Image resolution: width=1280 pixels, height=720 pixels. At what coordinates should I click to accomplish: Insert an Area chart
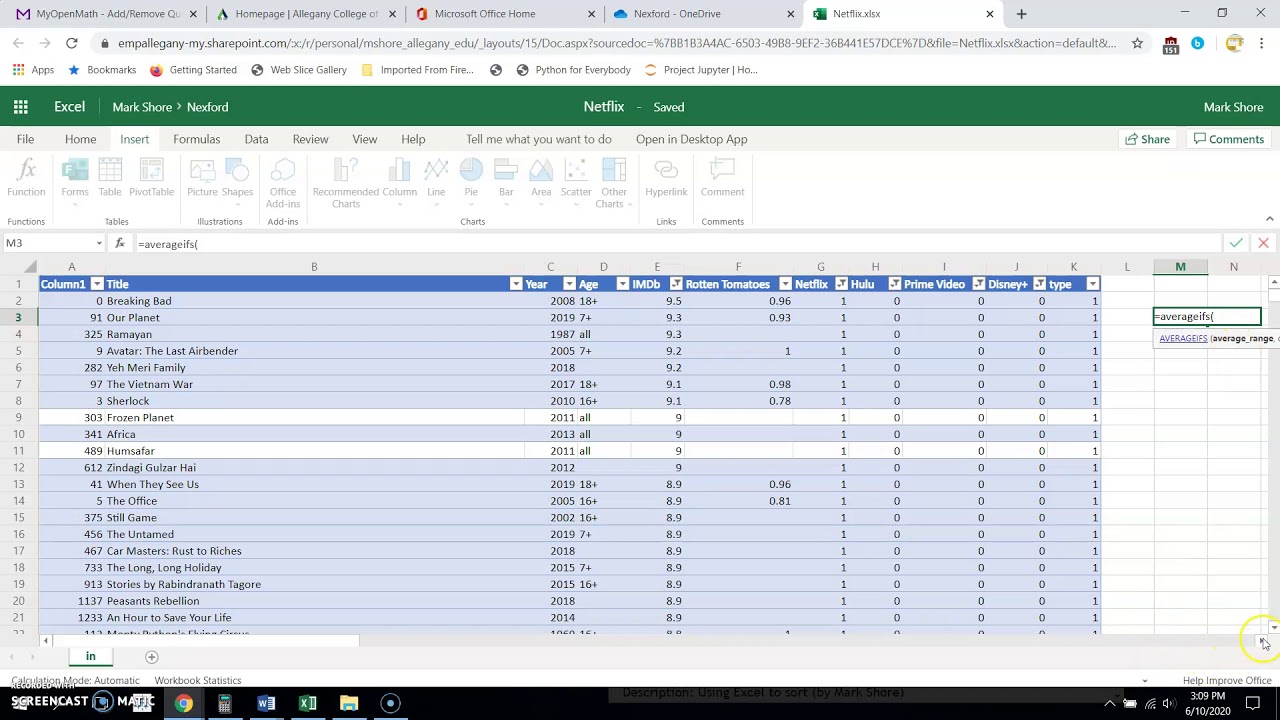point(541,180)
